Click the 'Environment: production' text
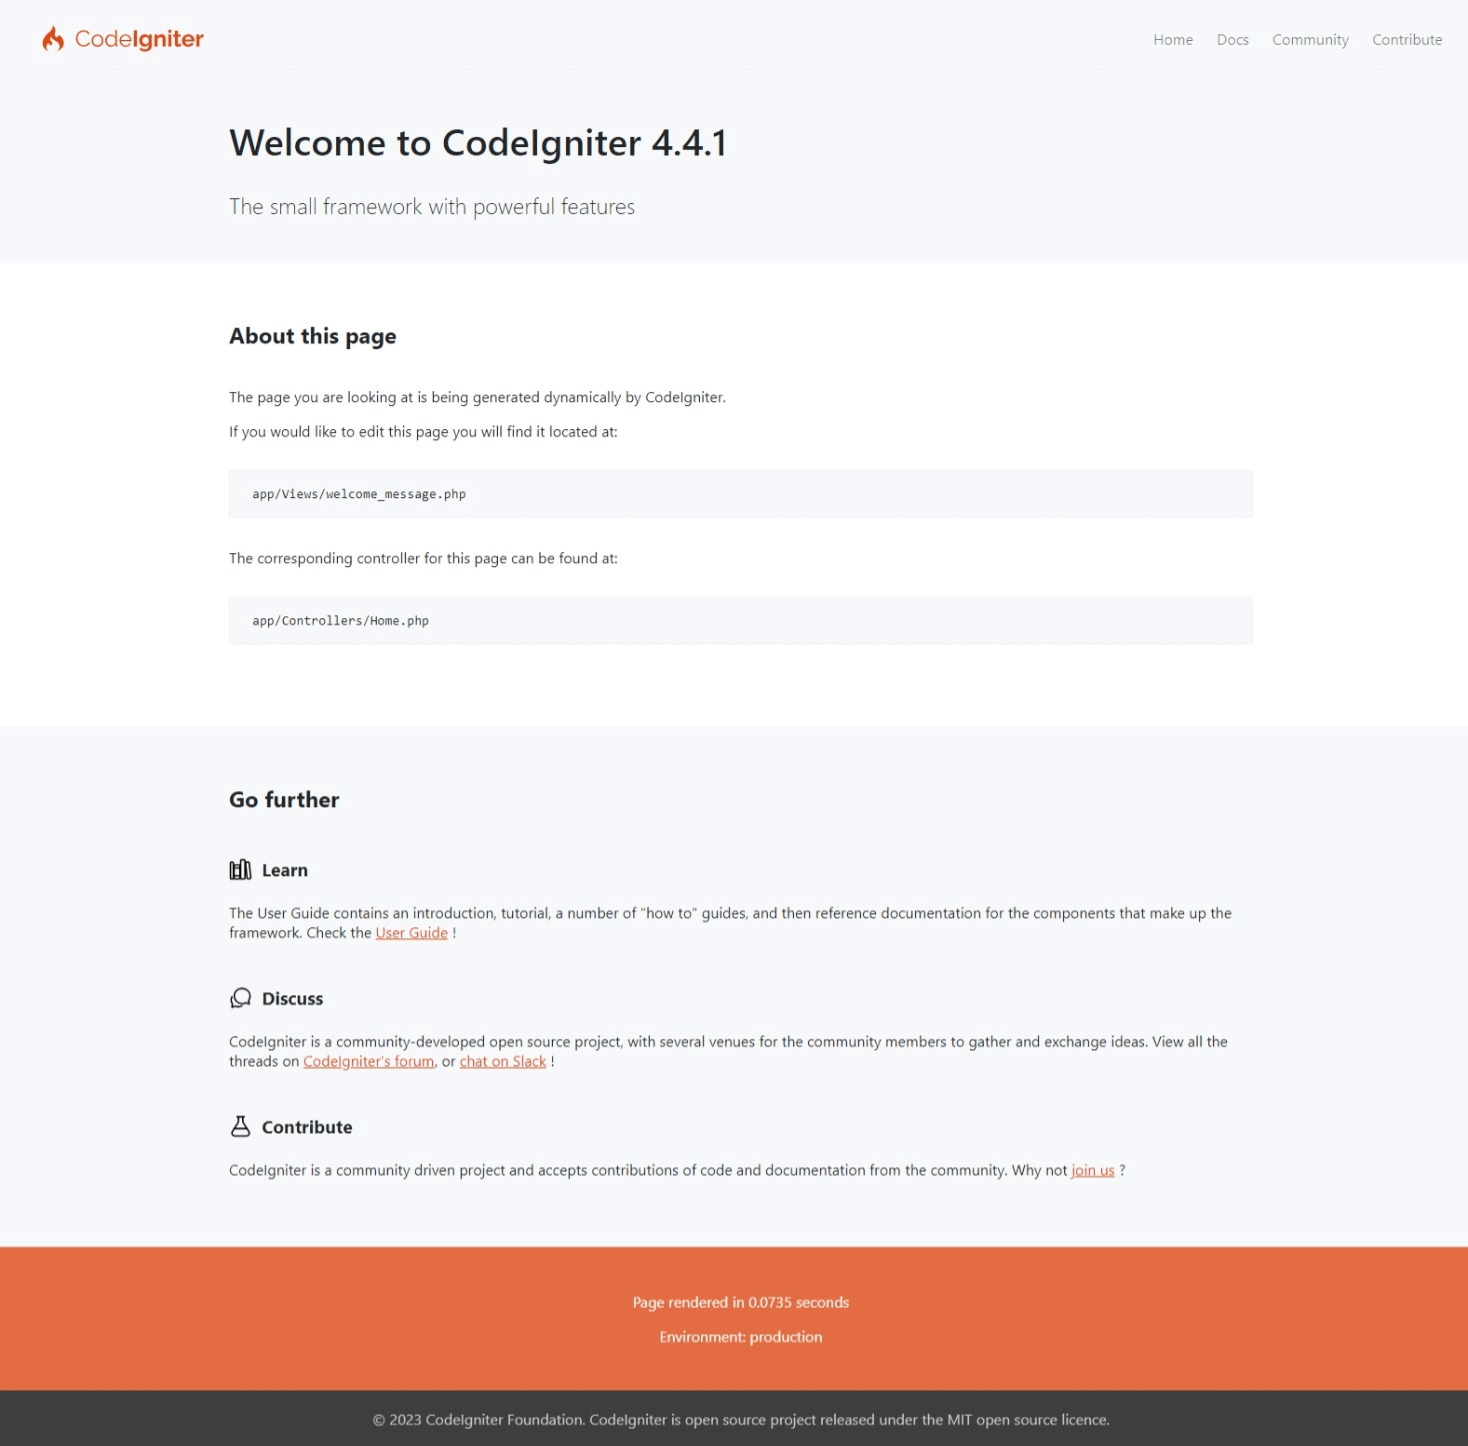Image resolution: width=1468 pixels, height=1446 pixels. (x=741, y=1337)
